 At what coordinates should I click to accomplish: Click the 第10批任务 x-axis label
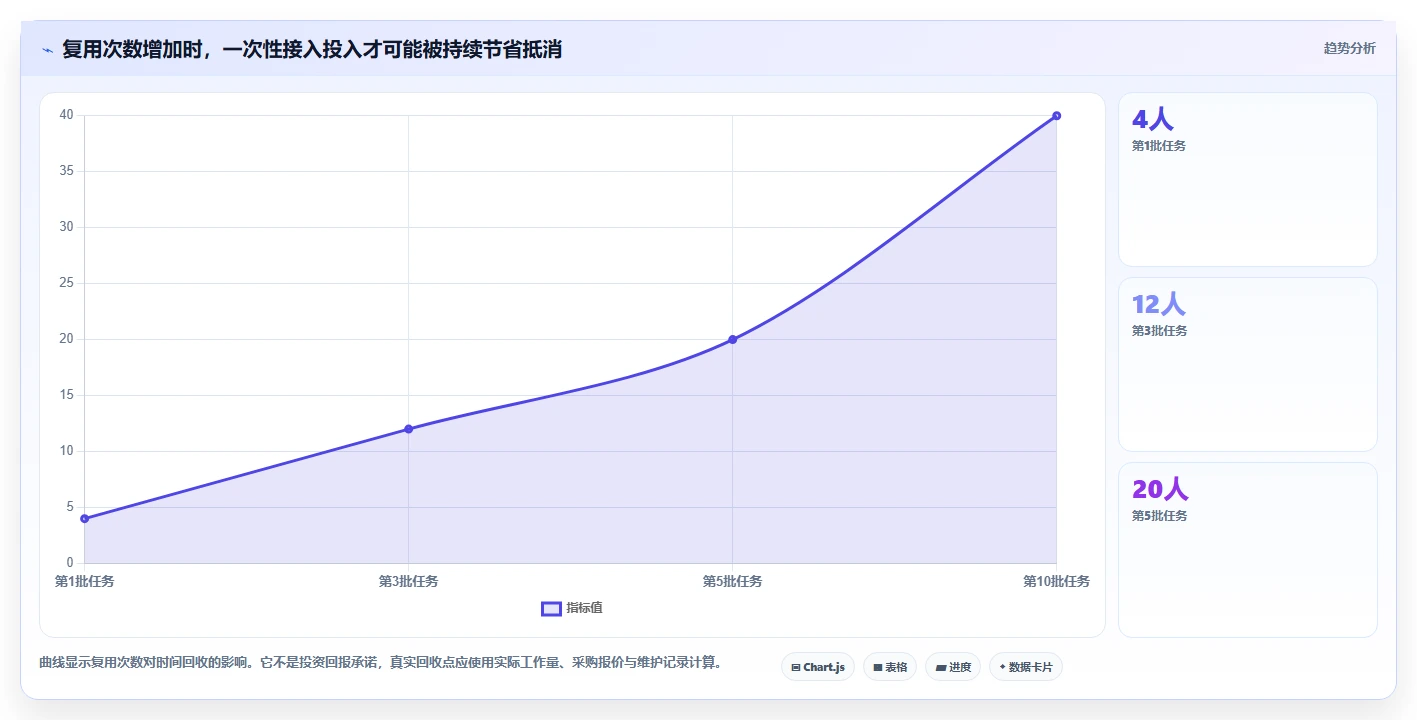click(x=1056, y=581)
